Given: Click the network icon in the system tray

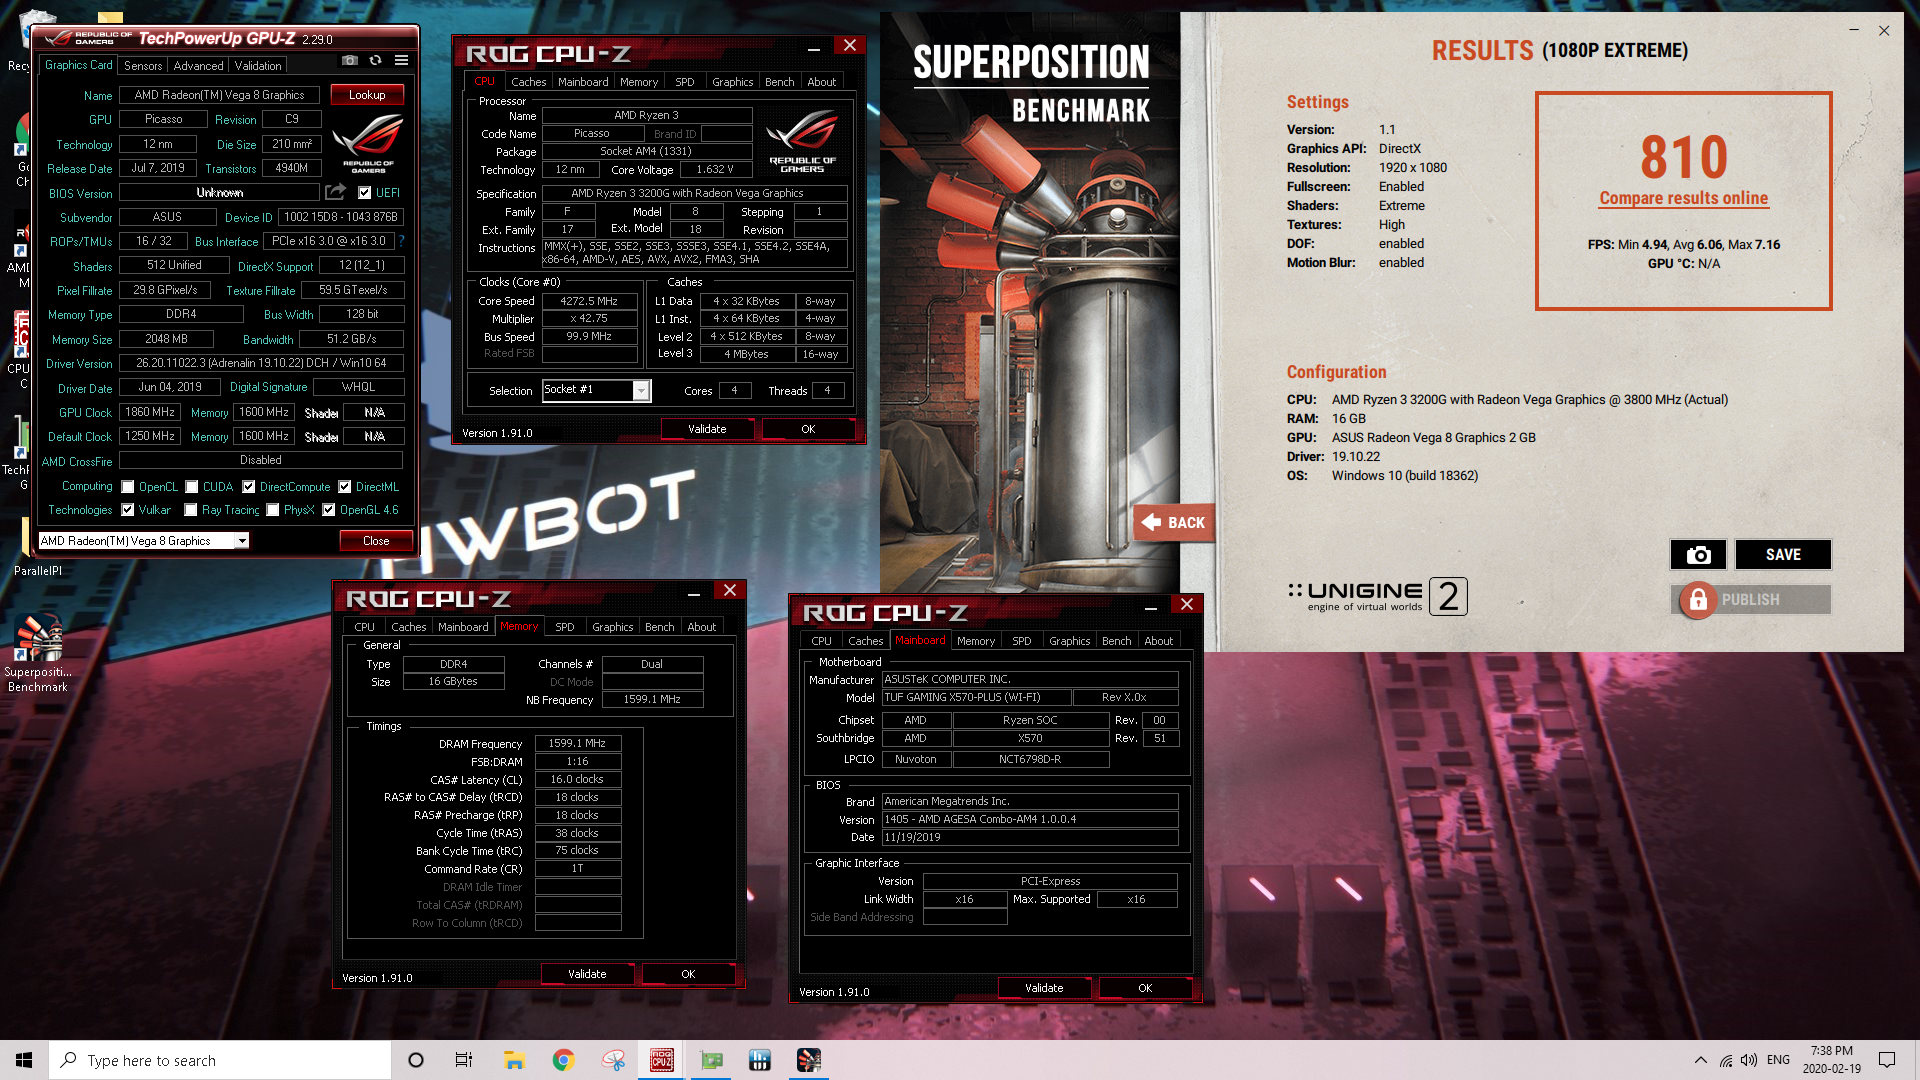Looking at the screenshot, I should (x=1726, y=1060).
